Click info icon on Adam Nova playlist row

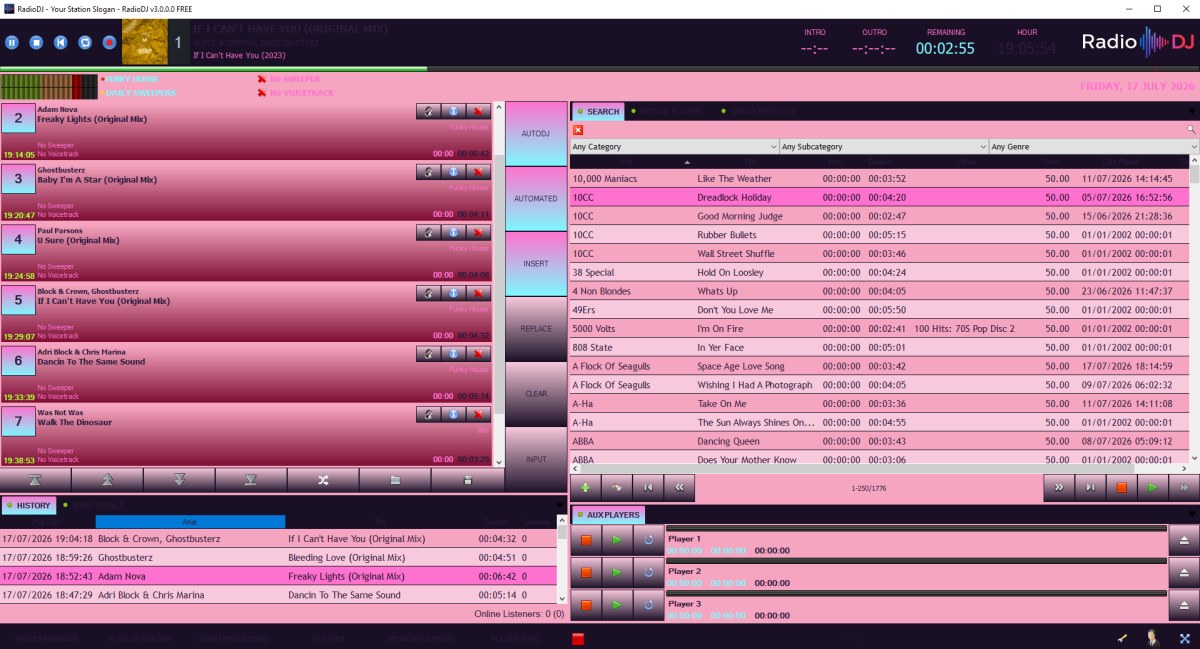(x=453, y=112)
